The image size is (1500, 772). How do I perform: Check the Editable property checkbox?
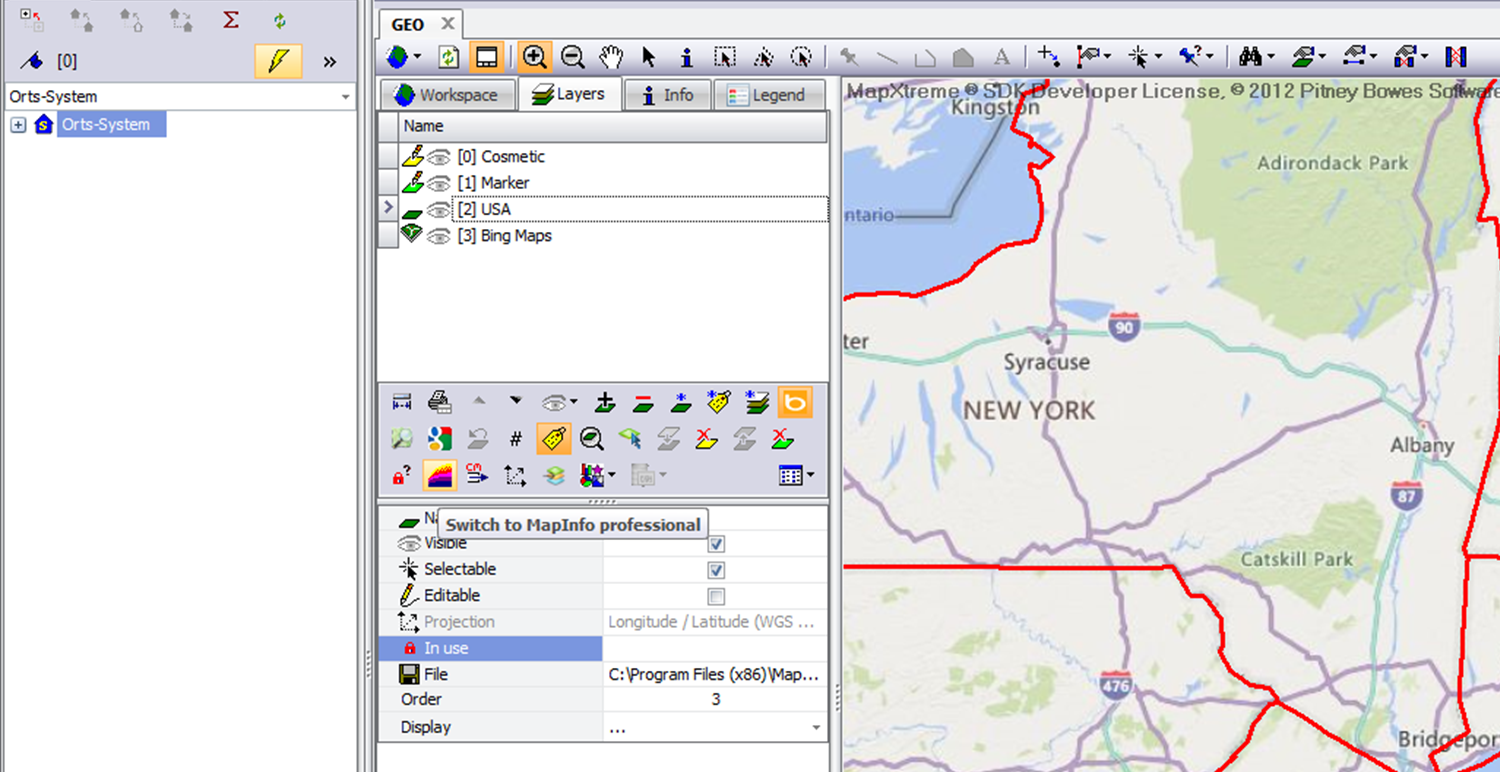(716, 596)
